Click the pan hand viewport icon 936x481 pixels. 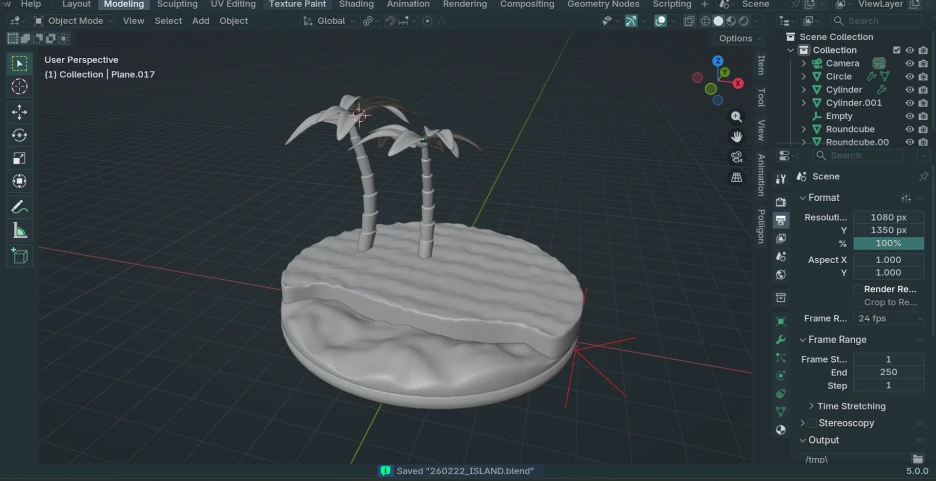point(737,137)
